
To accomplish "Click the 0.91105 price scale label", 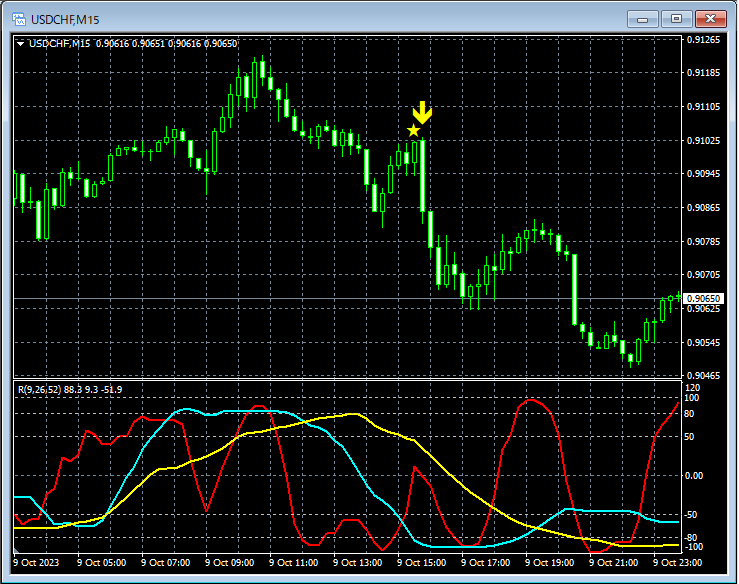I will [x=703, y=107].
